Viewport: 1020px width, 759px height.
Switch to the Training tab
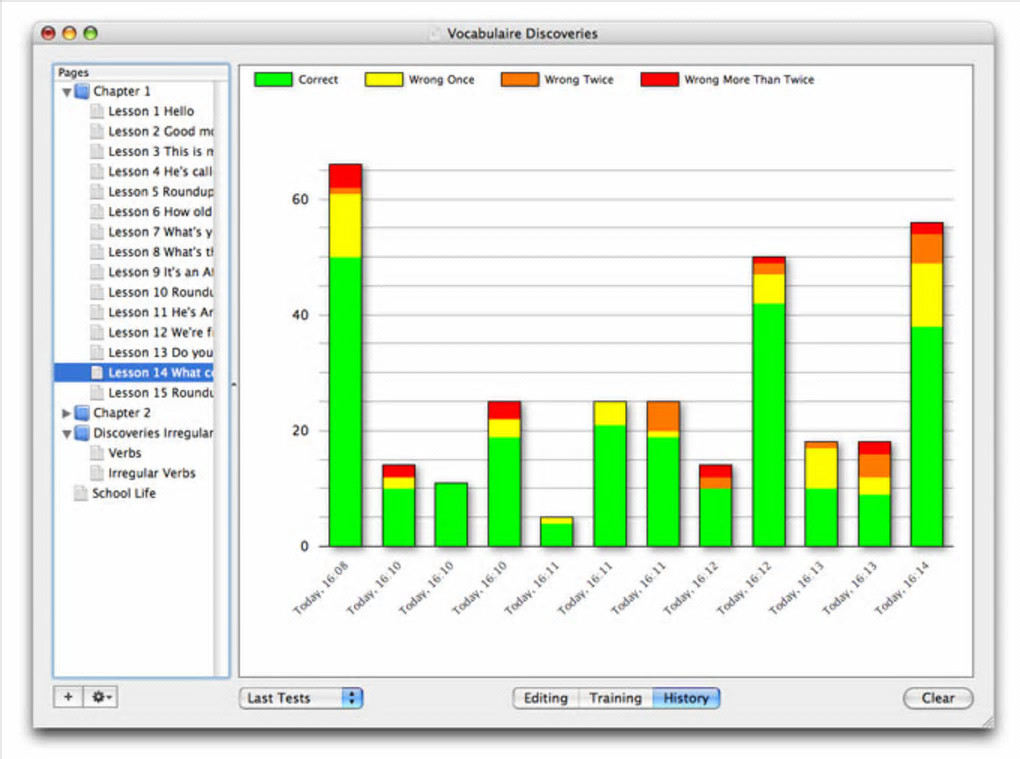(x=615, y=698)
